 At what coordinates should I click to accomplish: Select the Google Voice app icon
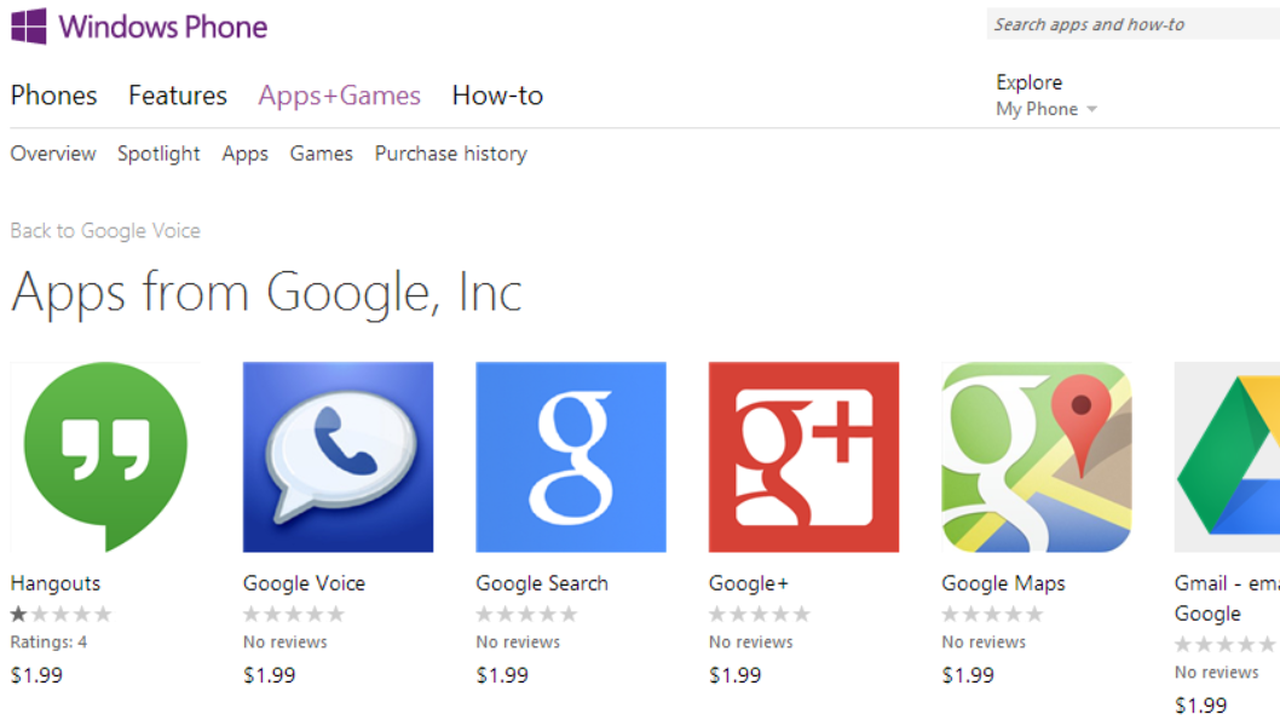pos(338,457)
